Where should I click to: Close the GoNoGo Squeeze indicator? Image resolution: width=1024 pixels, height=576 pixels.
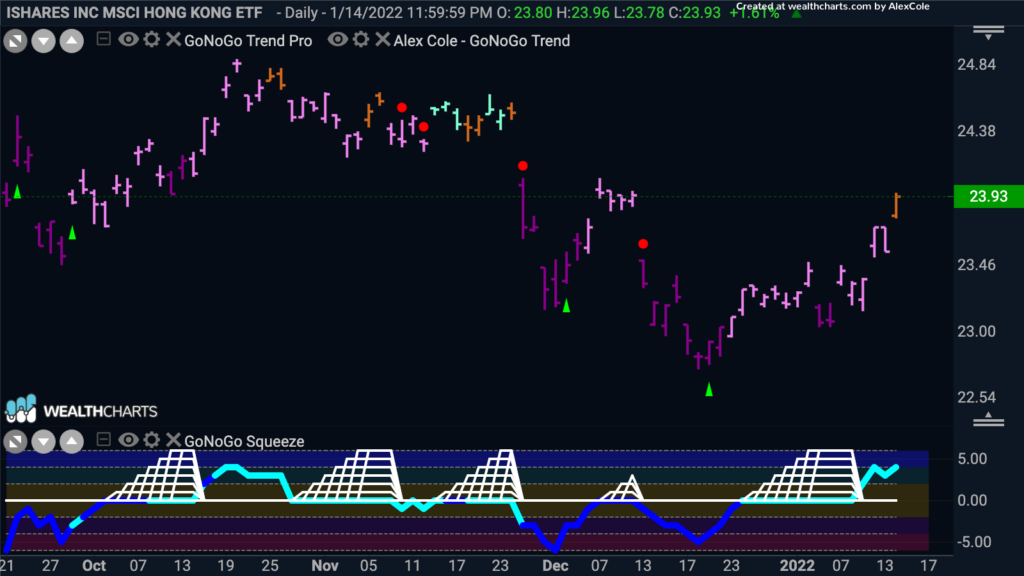tap(173, 440)
